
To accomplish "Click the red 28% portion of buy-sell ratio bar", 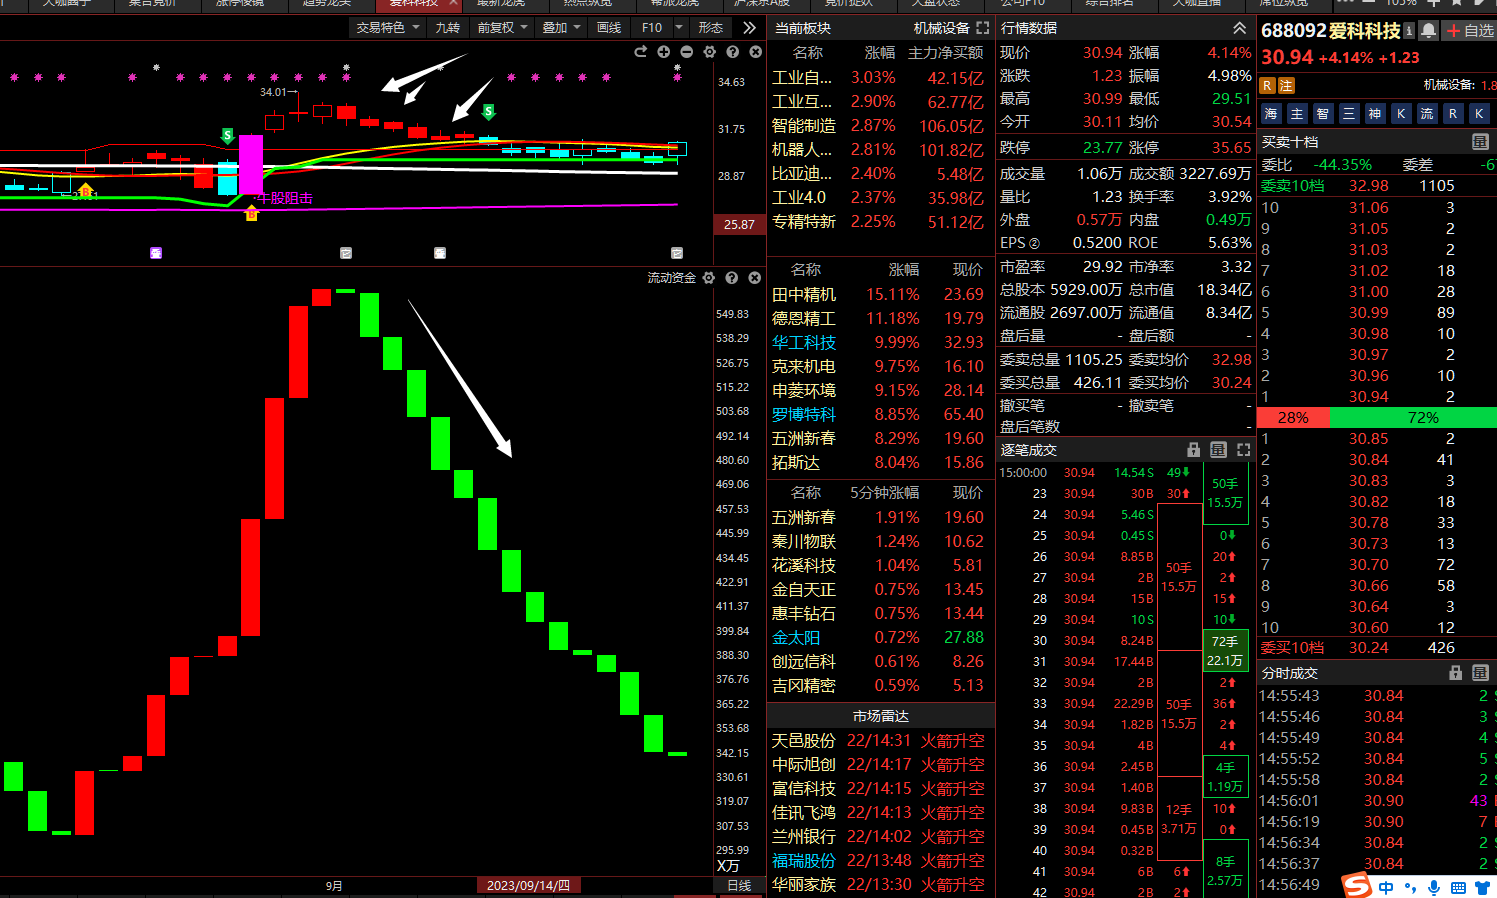I will (1293, 418).
